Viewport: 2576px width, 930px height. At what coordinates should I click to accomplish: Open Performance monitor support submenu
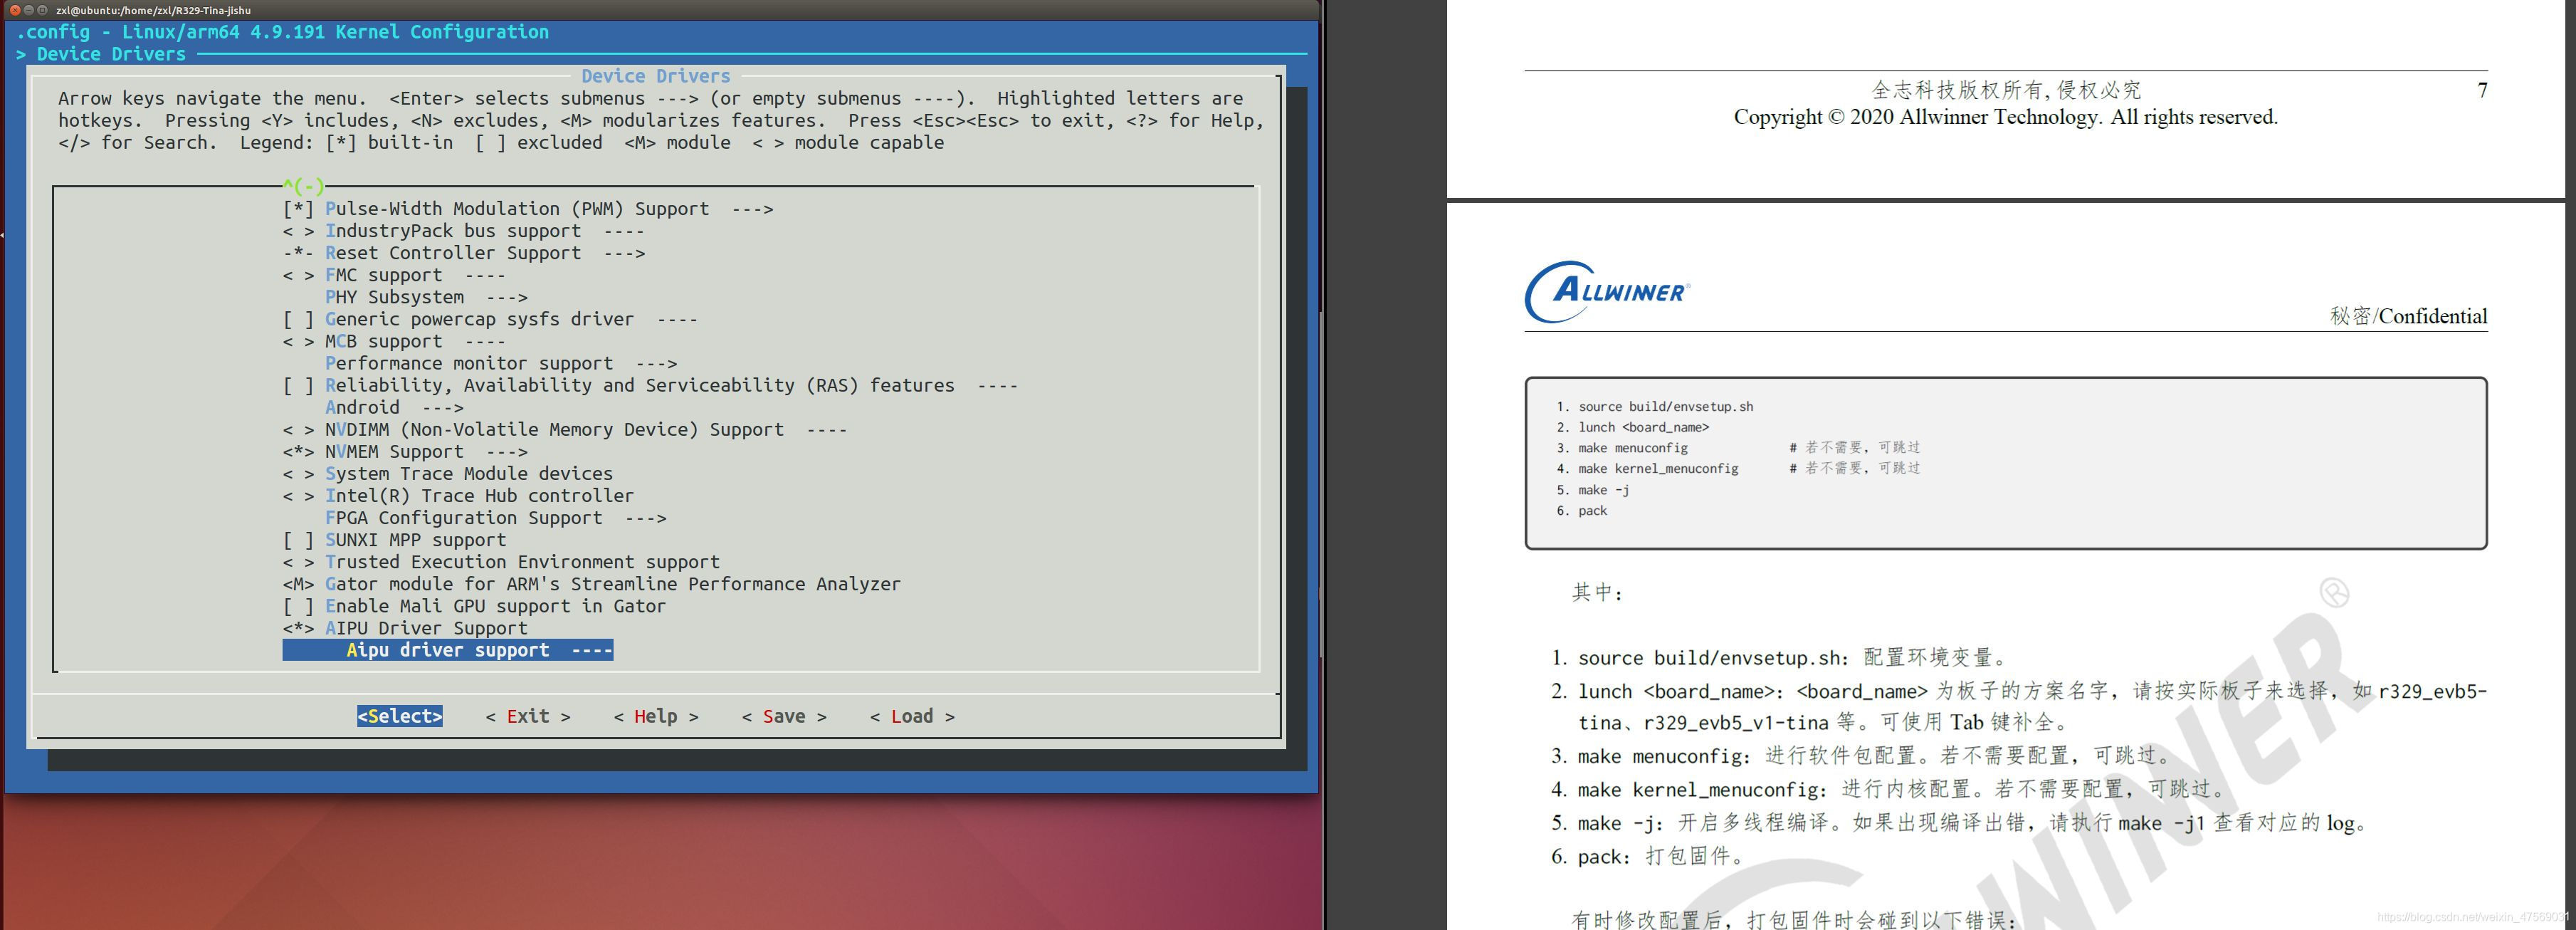501,364
